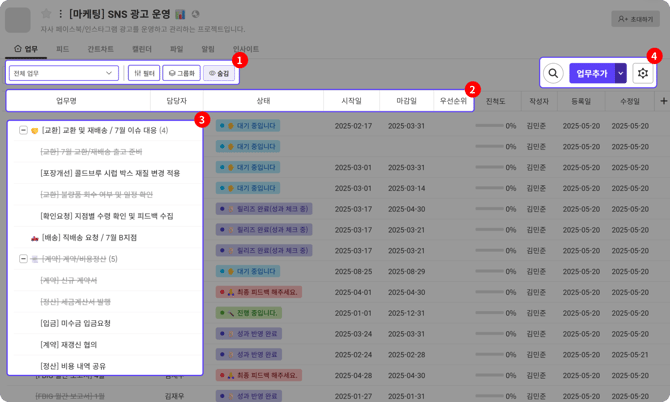The height and width of the screenshot is (402, 670).
Task: Open the 필터 filter tool
Action: pos(144,73)
